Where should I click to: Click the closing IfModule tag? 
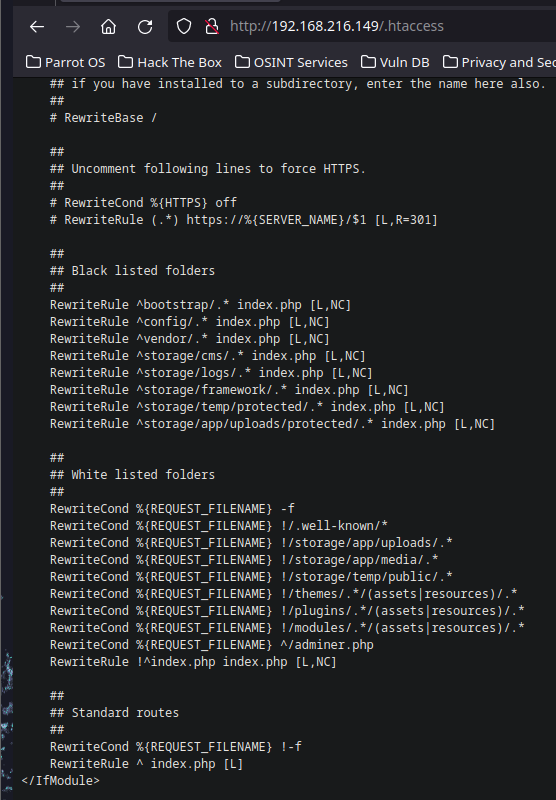tap(61, 781)
